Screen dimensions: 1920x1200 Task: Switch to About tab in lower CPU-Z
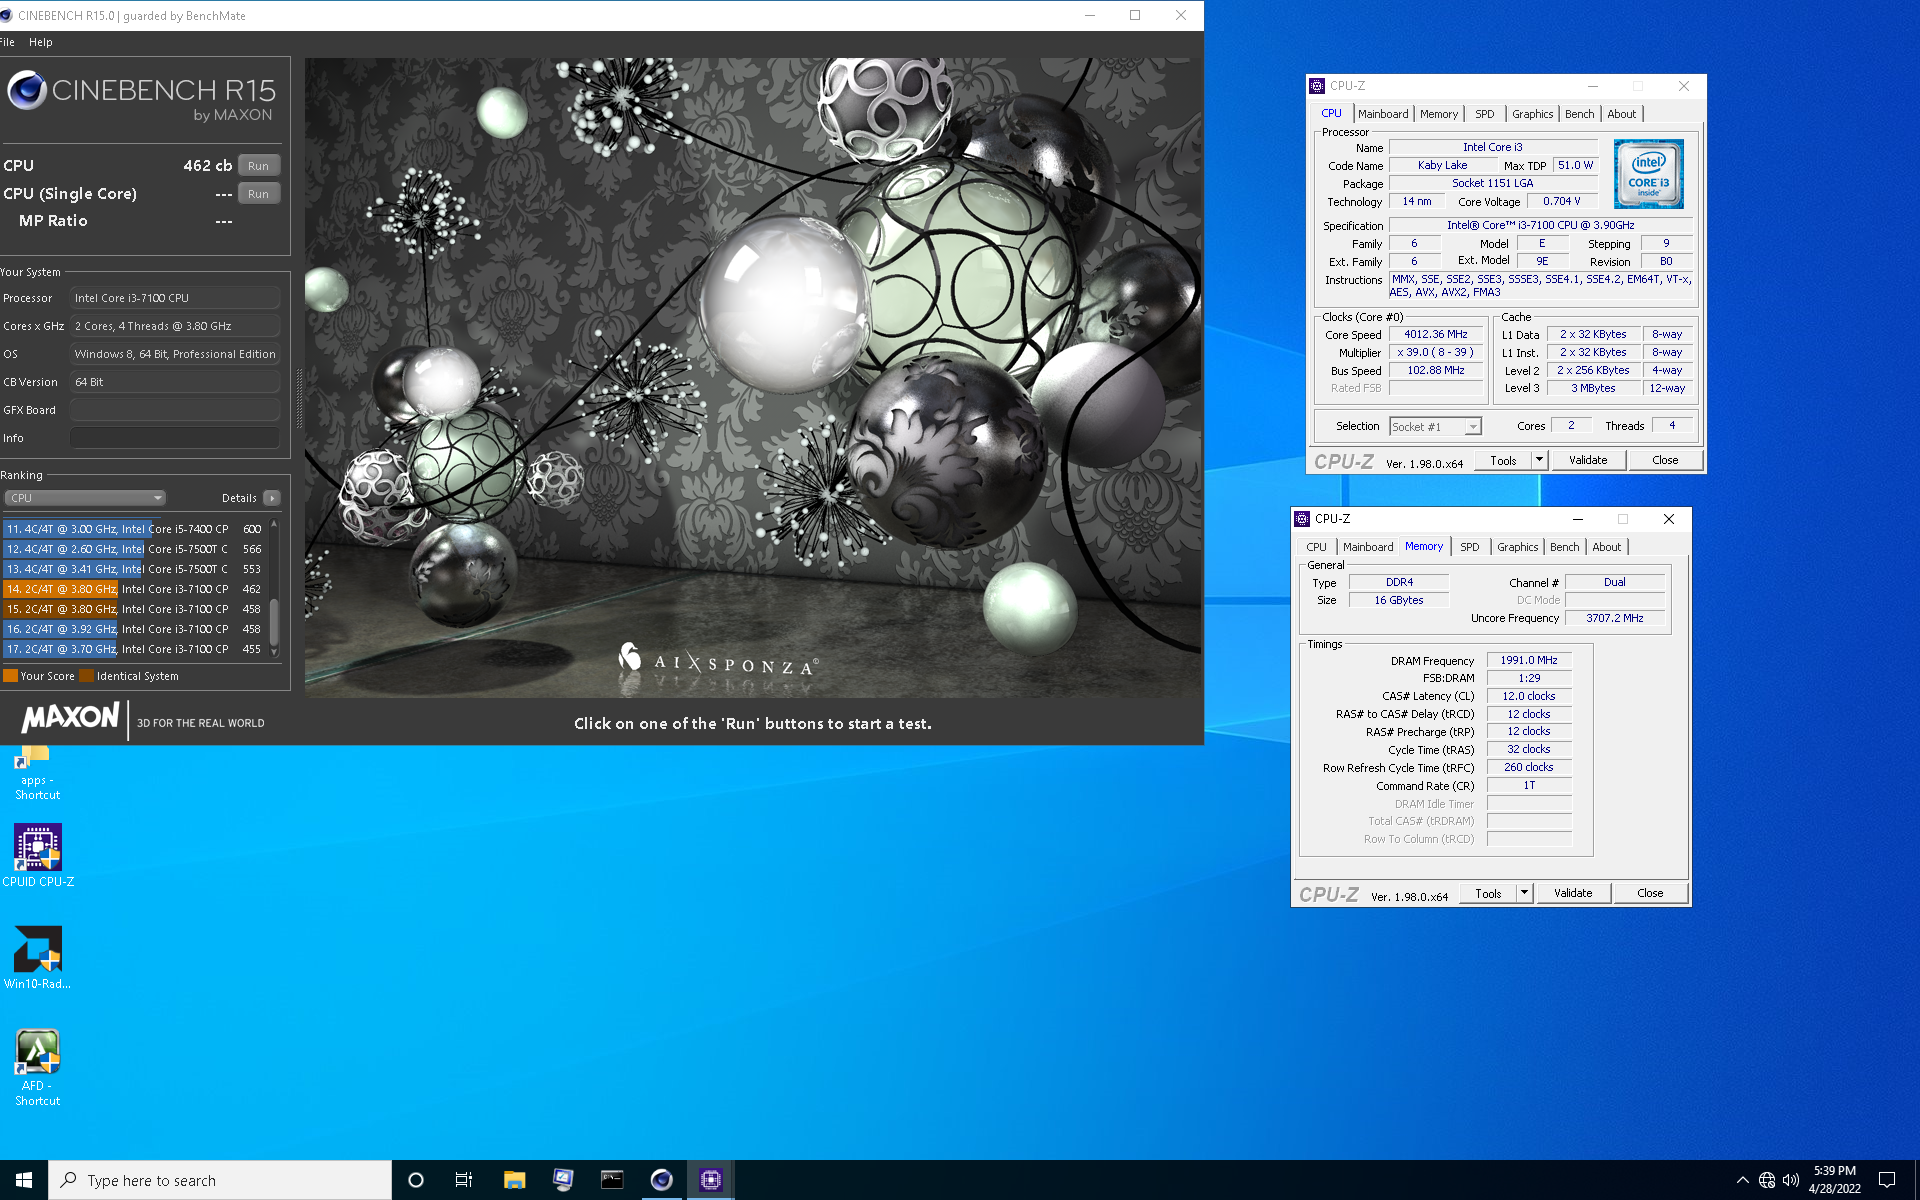(1607, 547)
